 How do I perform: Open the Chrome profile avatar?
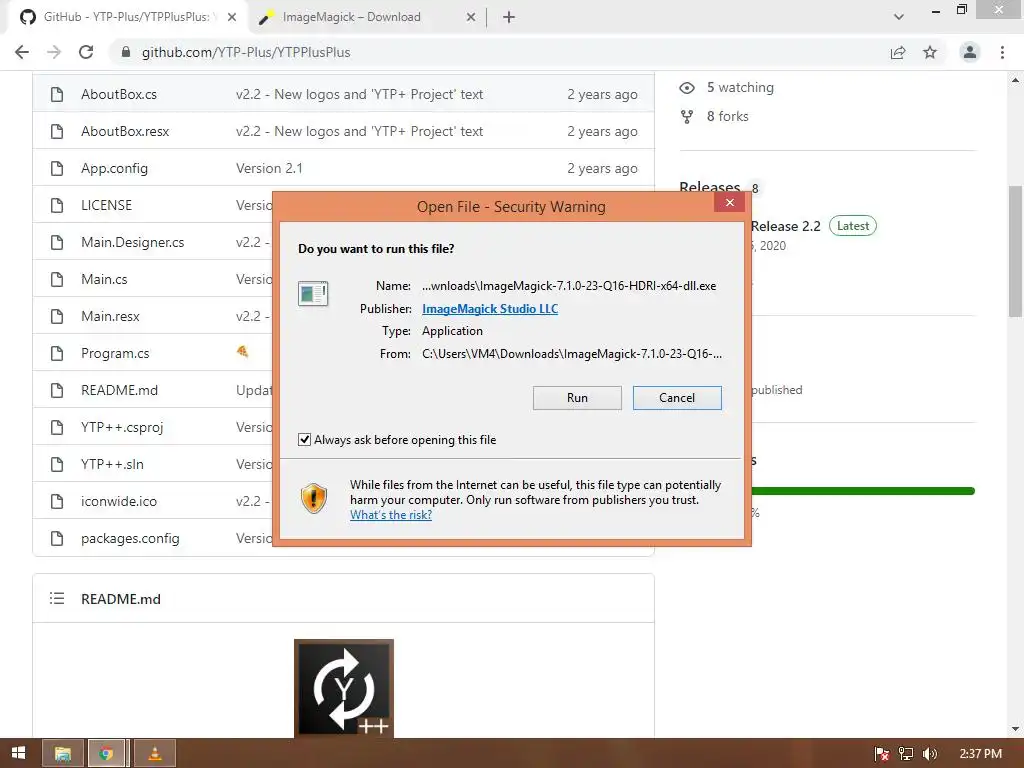pyautogui.click(x=970, y=52)
